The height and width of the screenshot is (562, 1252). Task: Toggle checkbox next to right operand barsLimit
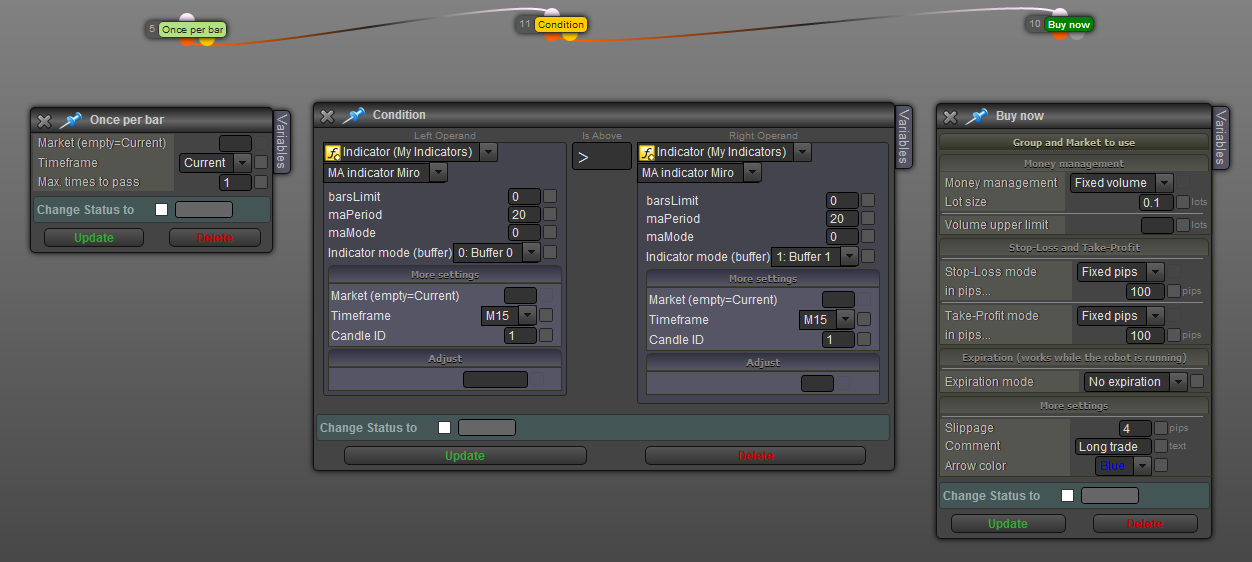point(867,200)
